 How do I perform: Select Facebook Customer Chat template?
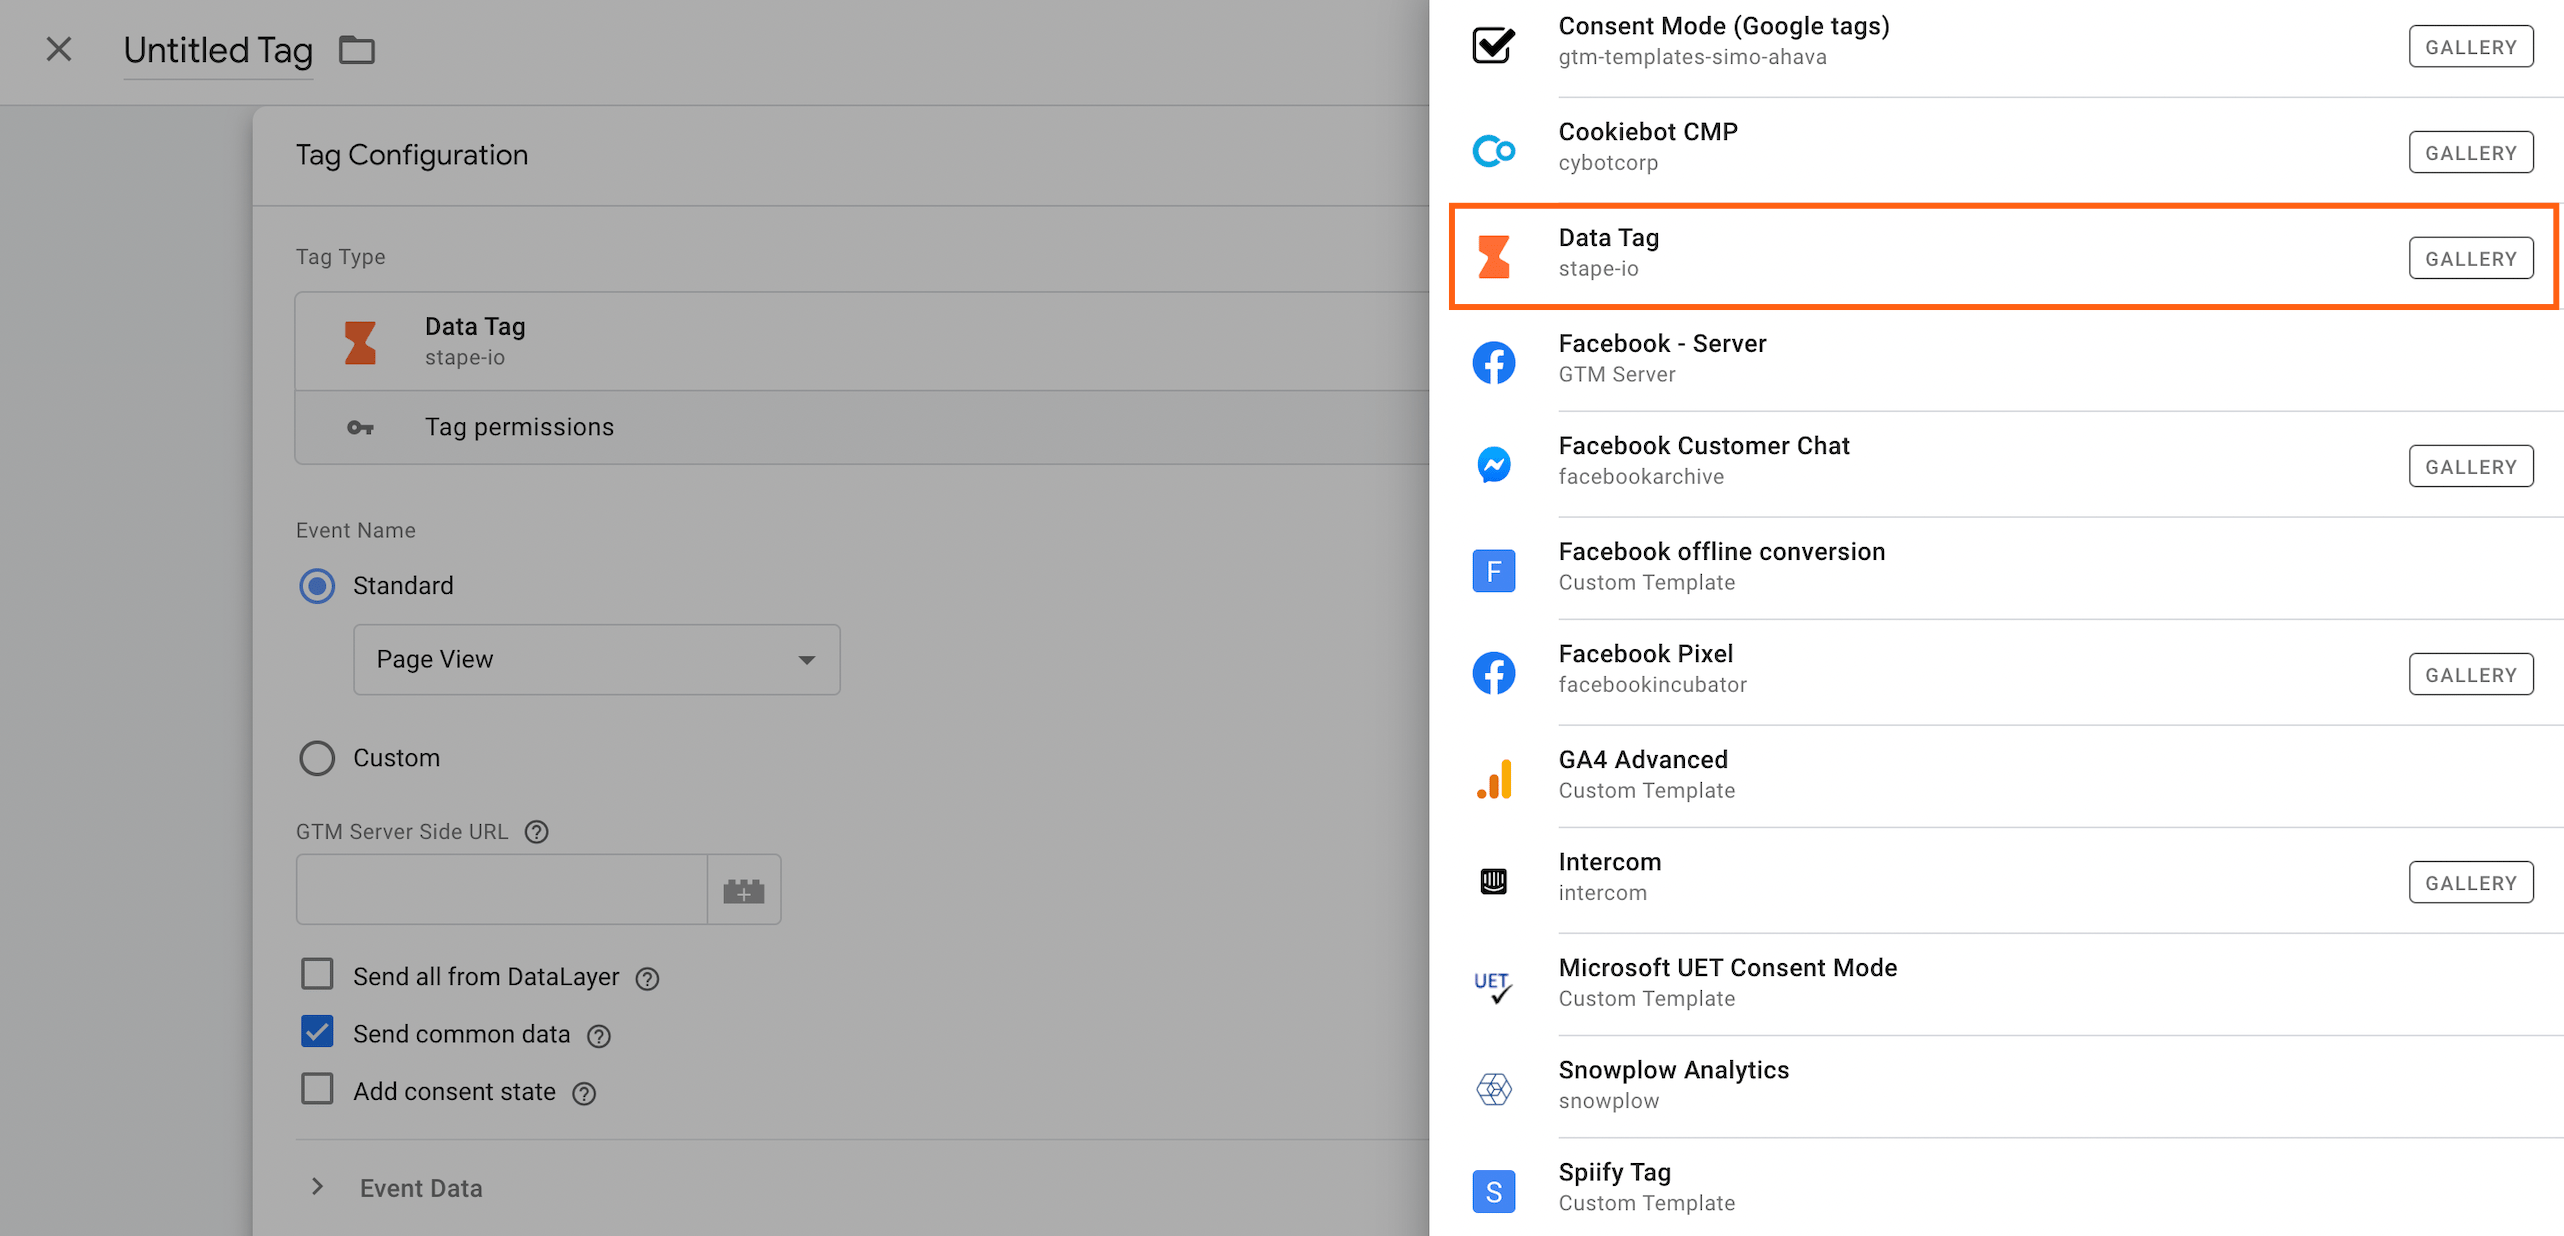point(1996,464)
